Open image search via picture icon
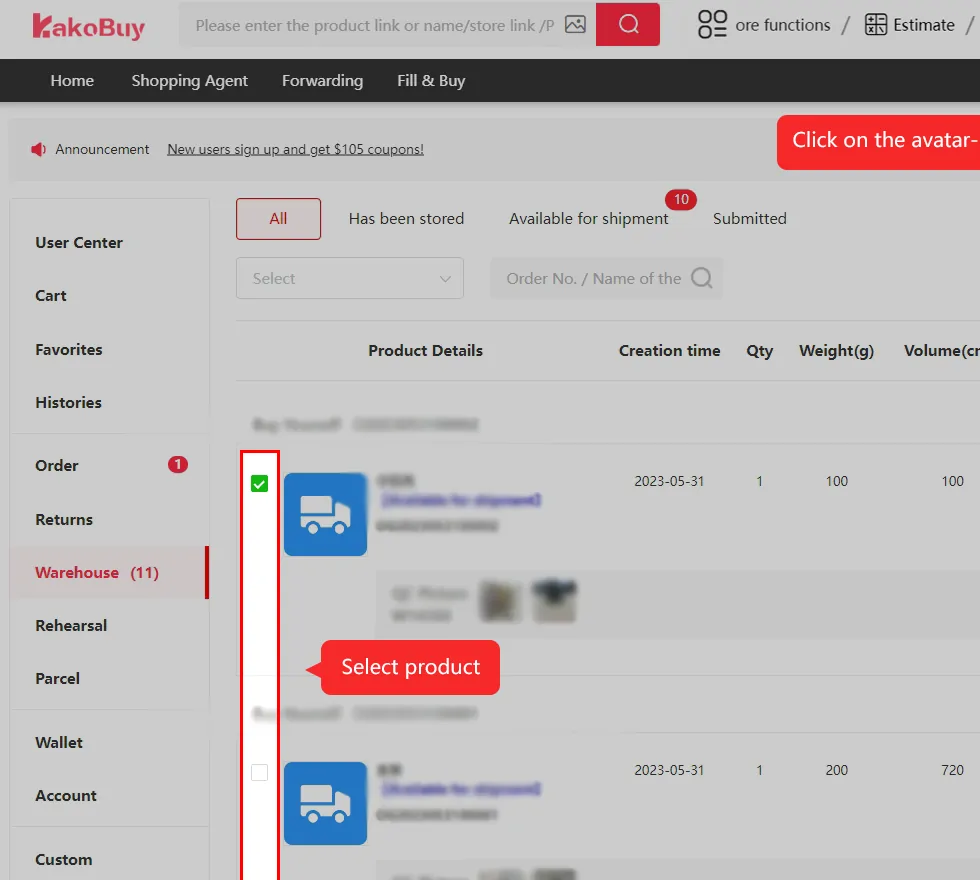980x880 pixels. coord(575,24)
